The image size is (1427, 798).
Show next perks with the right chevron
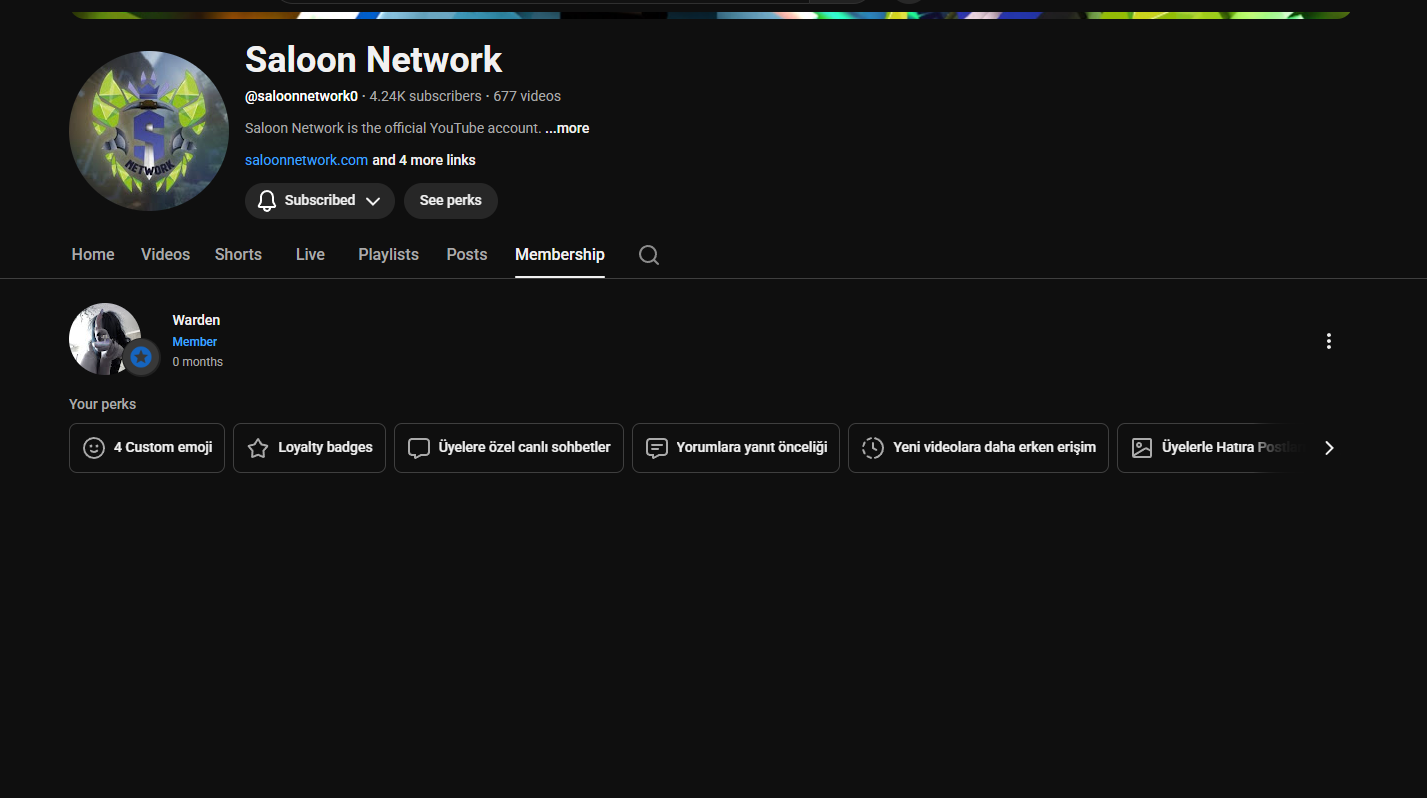click(1329, 448)
